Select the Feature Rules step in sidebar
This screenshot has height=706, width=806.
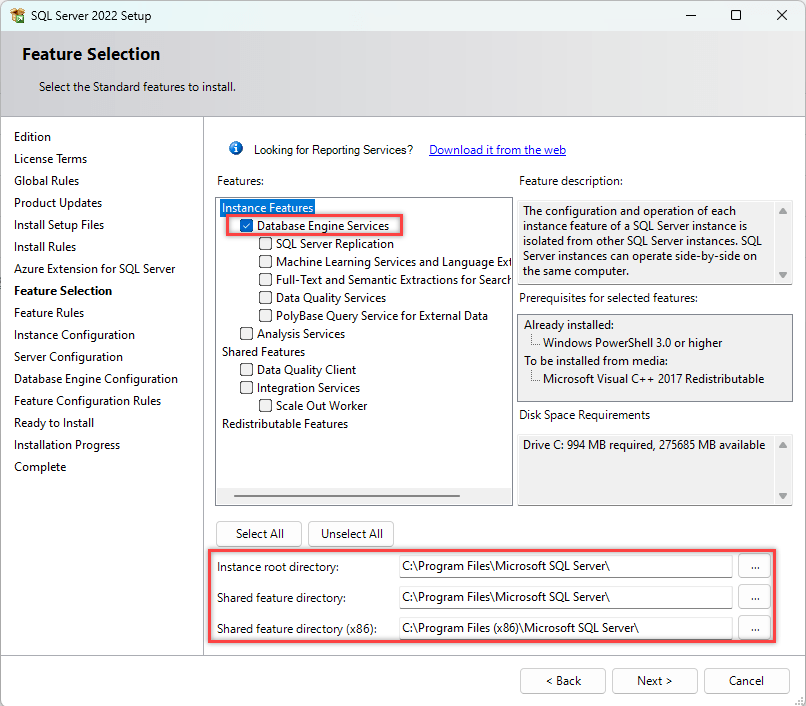coord(48,312)
